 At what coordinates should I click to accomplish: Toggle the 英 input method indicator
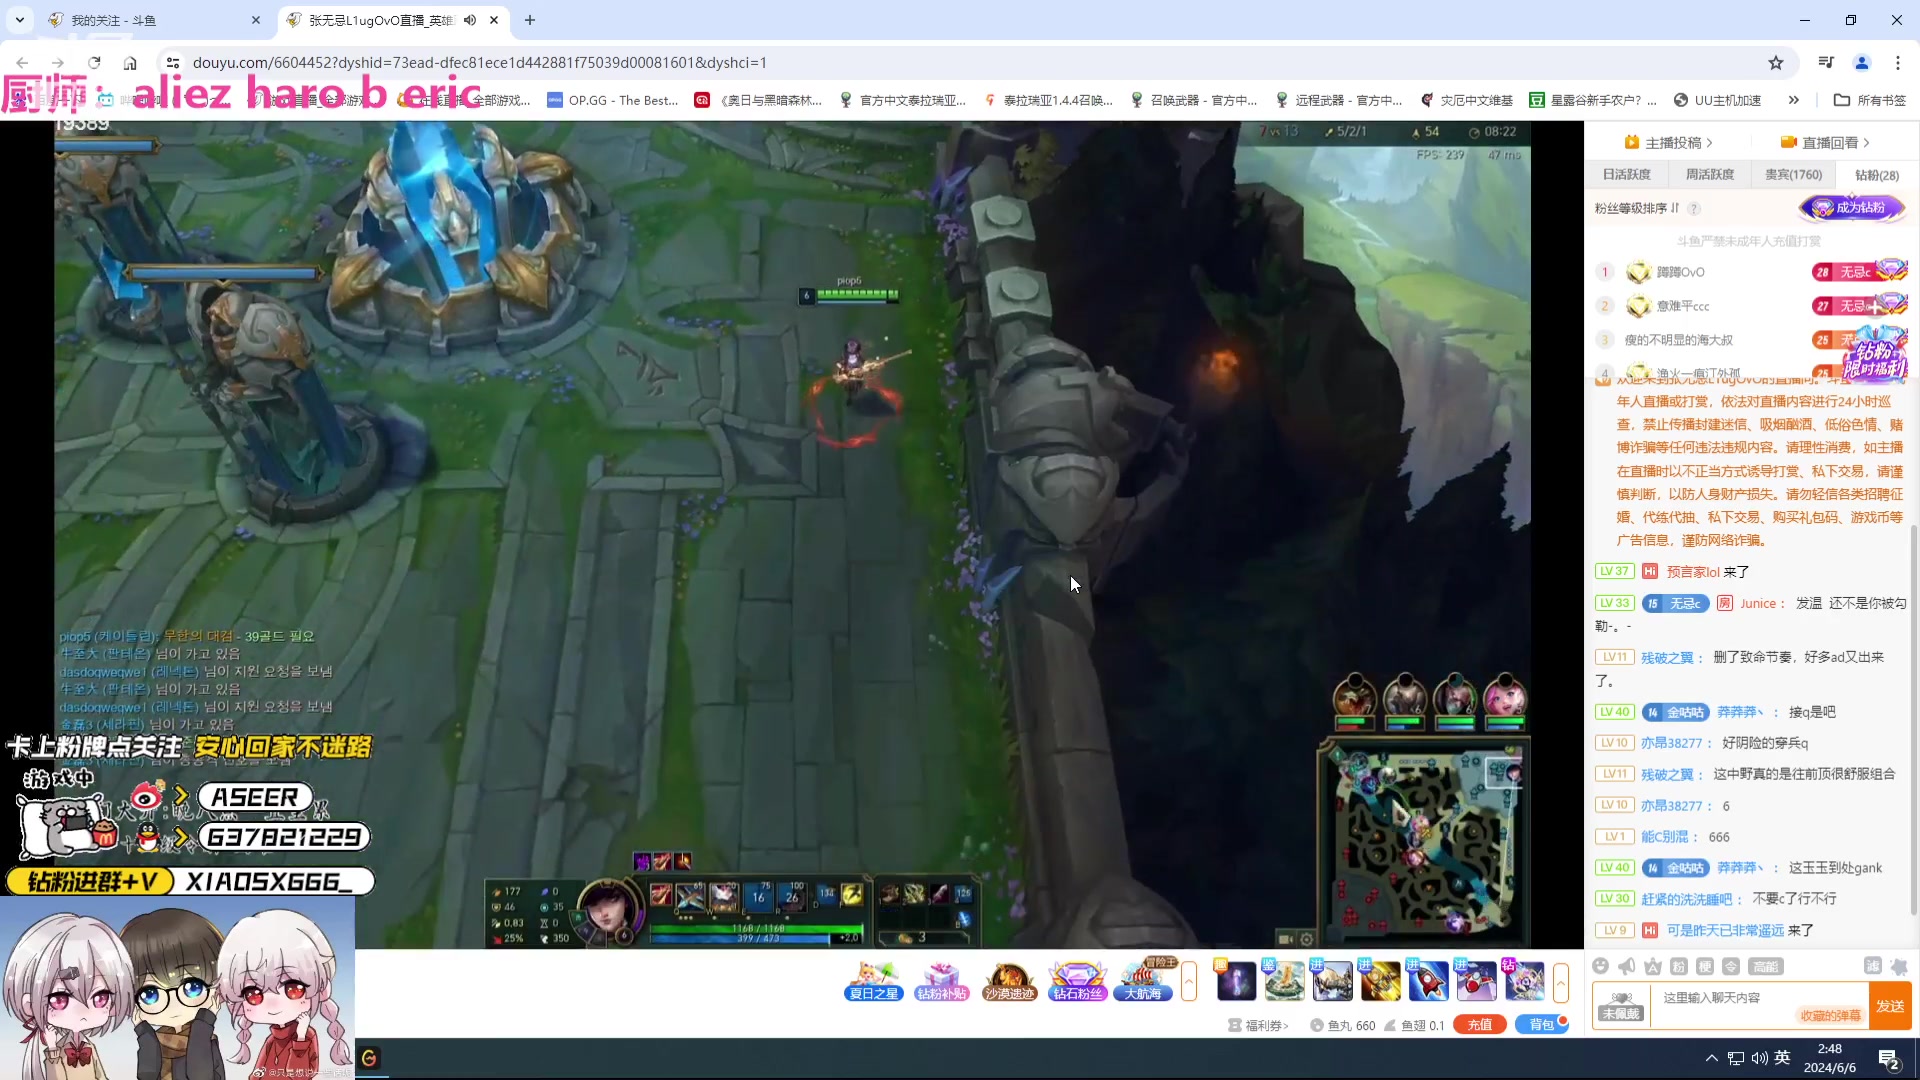(x=1782, y=1058)
